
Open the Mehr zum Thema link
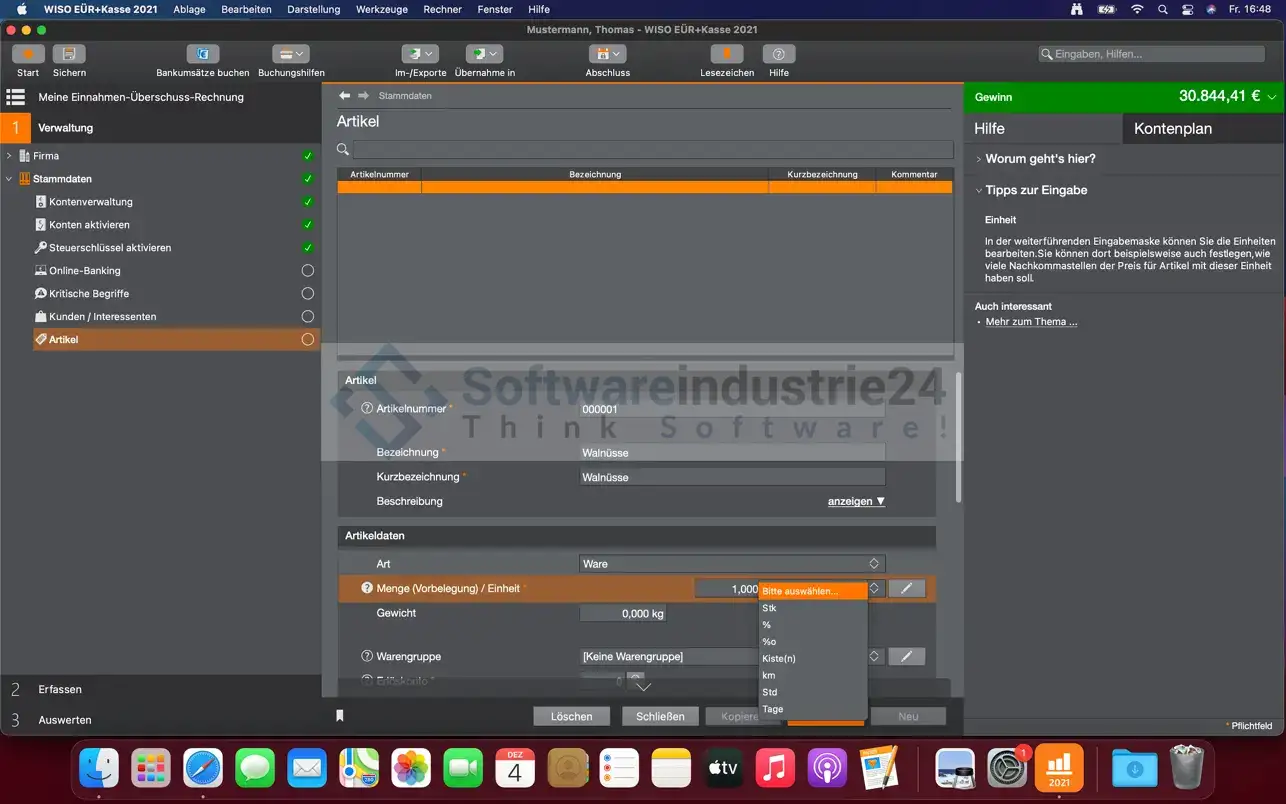(x=1031, y=322)
